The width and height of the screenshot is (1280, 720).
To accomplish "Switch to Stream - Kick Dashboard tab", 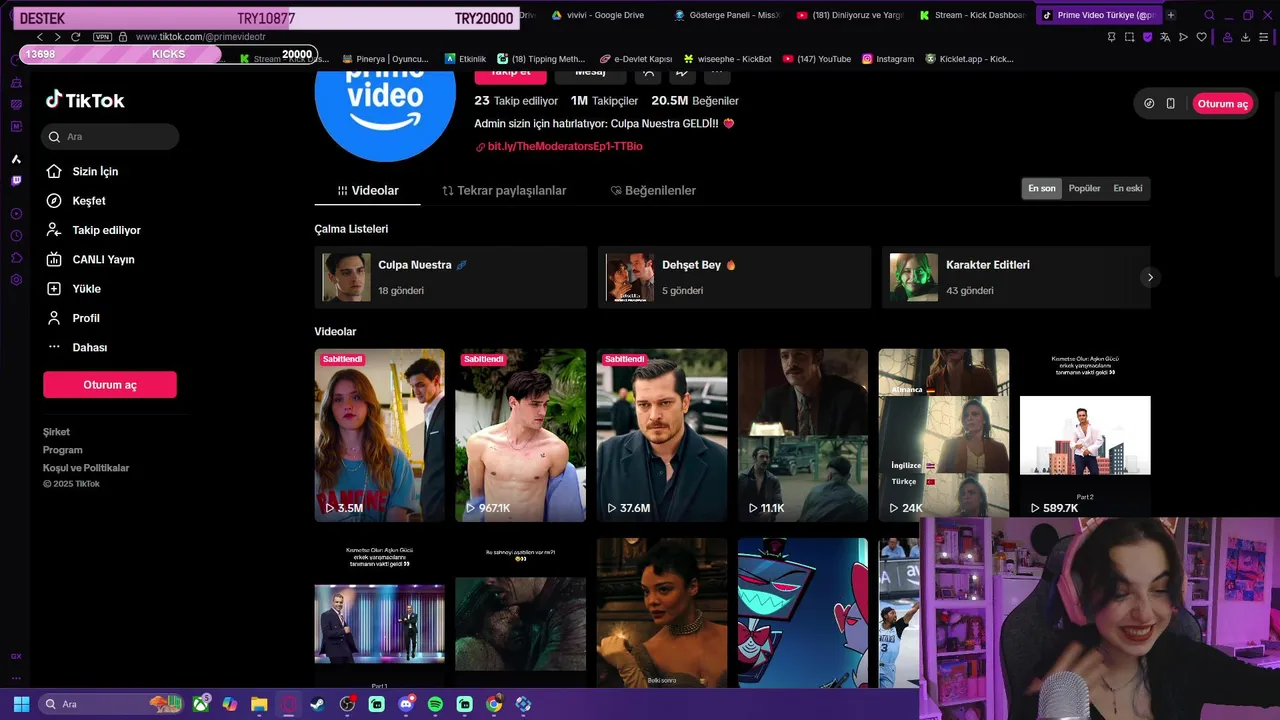I will click(x=971, y=15).
